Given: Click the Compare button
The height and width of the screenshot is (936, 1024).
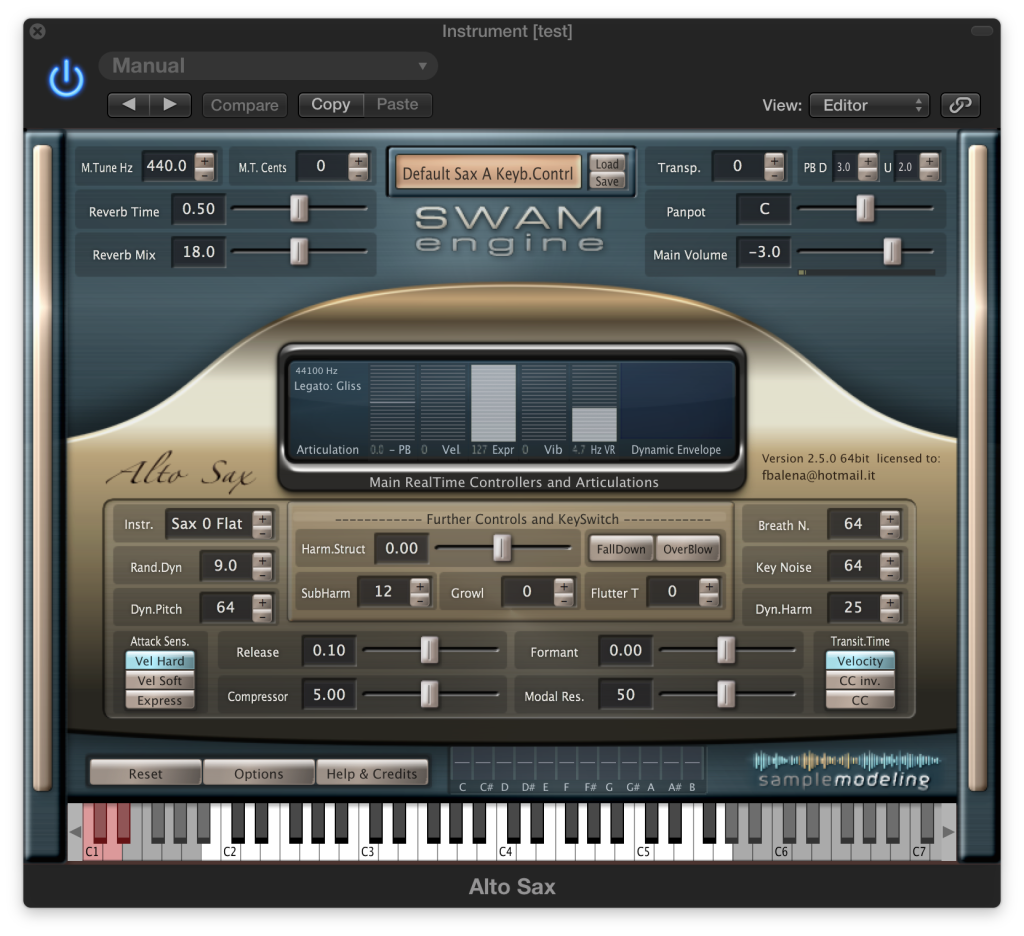Looking at the screenshot, I should pos(244,105).
